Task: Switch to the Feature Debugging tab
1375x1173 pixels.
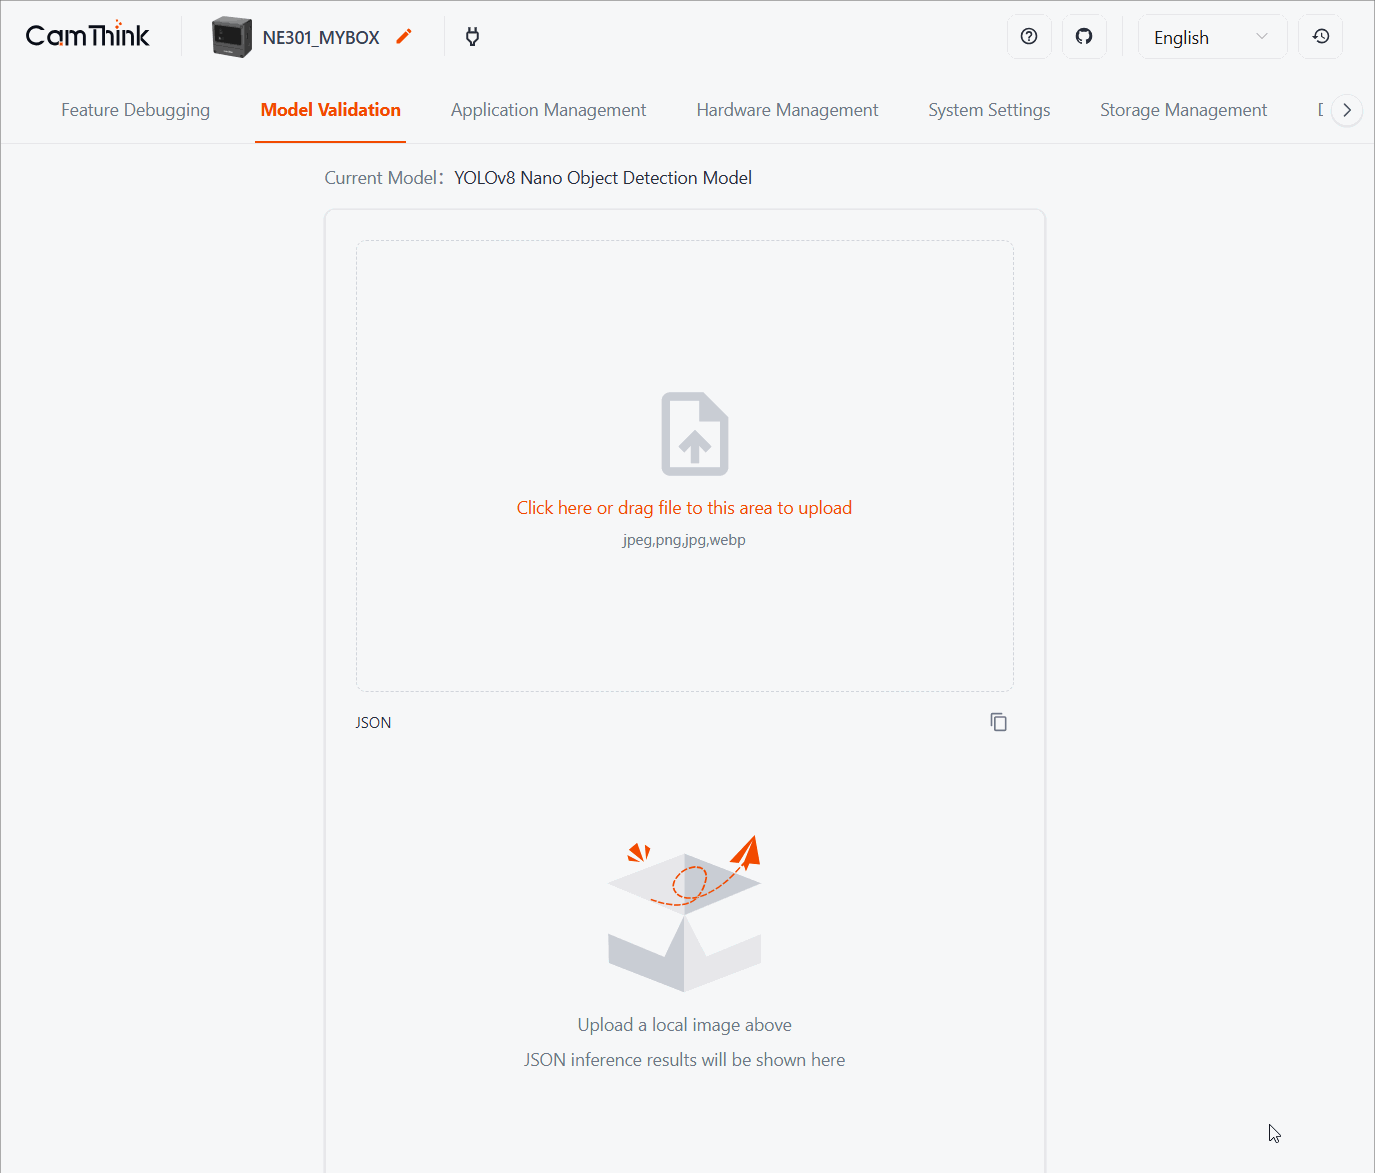Action: point(135,110)
